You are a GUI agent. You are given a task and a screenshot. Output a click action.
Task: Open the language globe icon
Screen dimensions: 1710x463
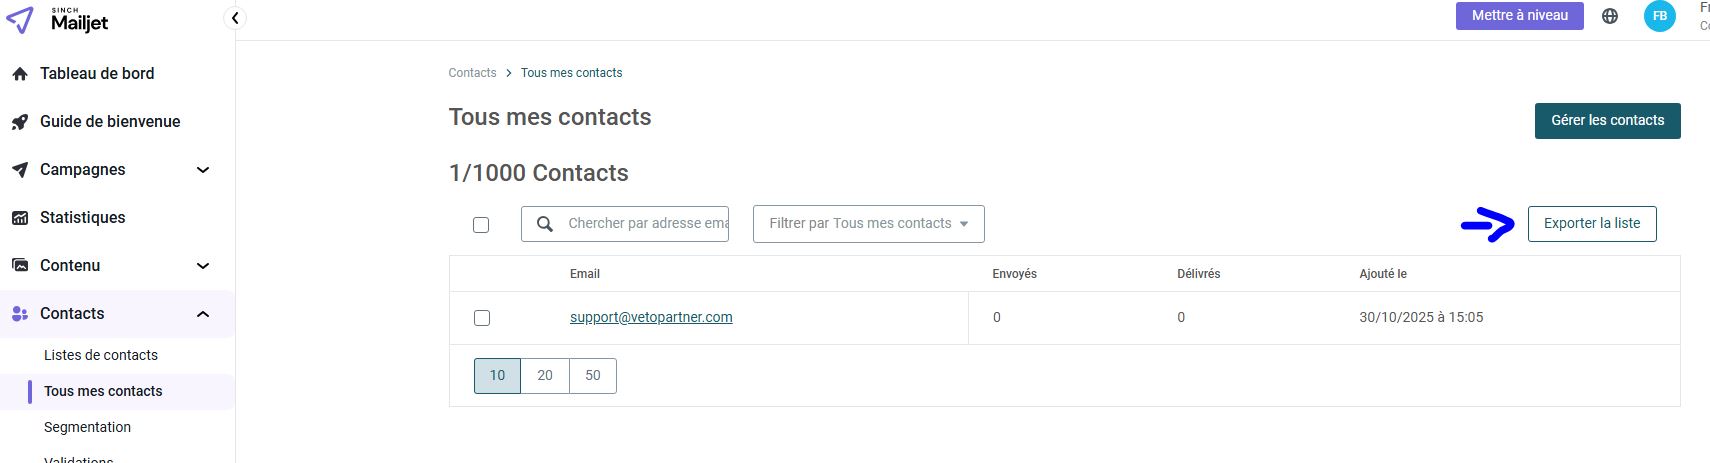pos(1610,16)
